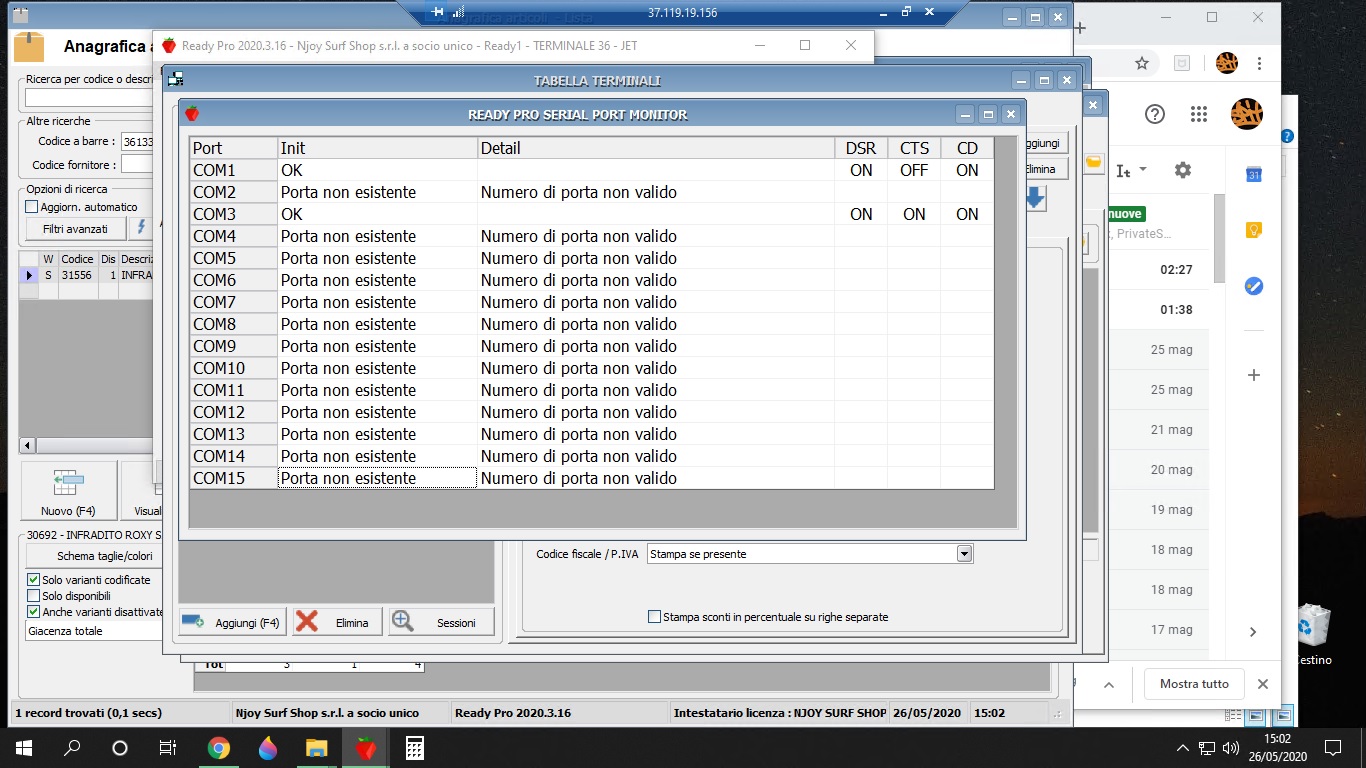This screenshot has width=1366, height=768.
Task: Open Chrome from the Windows taskbar
Action: (218, 747)
